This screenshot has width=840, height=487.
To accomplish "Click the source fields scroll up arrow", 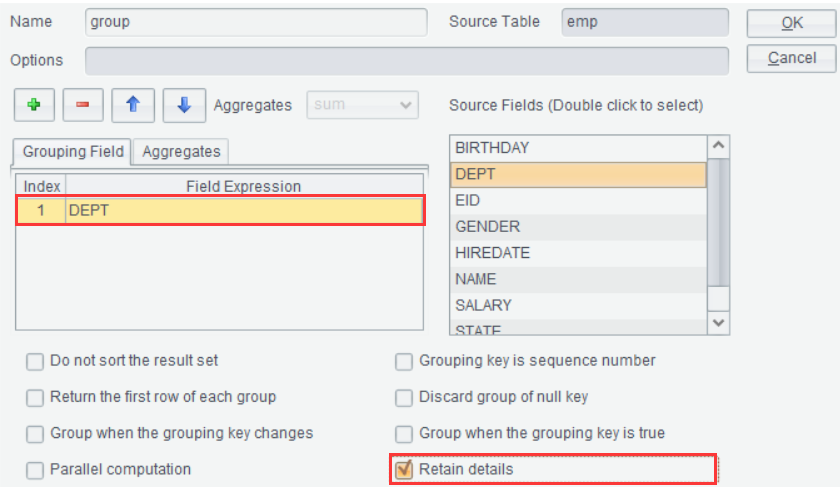I will pyautogui.click(x=718, y=146).
